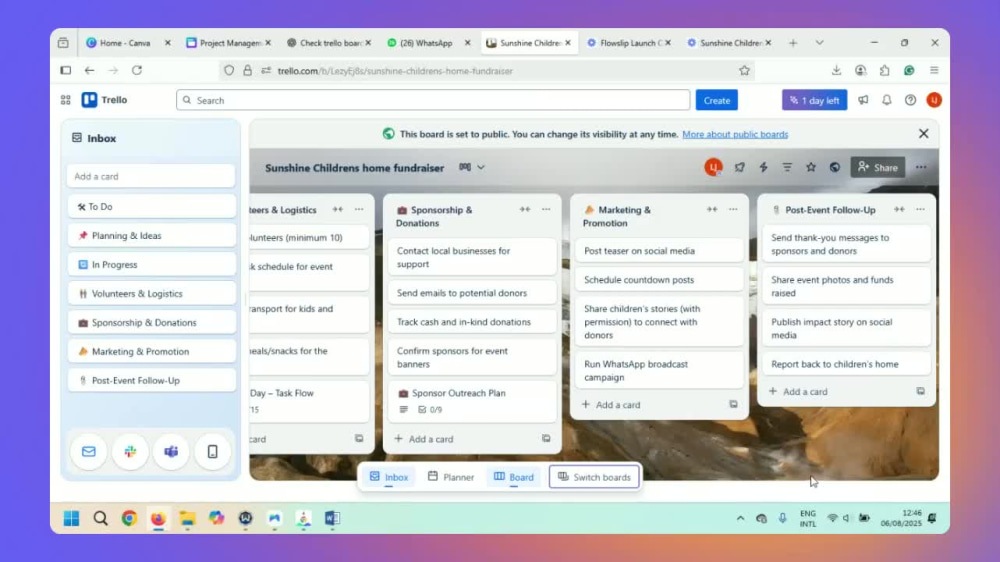Open the board filter icon
This screenshot has height=562, width=1000.
pyautogui.click(x=787, y=167)
